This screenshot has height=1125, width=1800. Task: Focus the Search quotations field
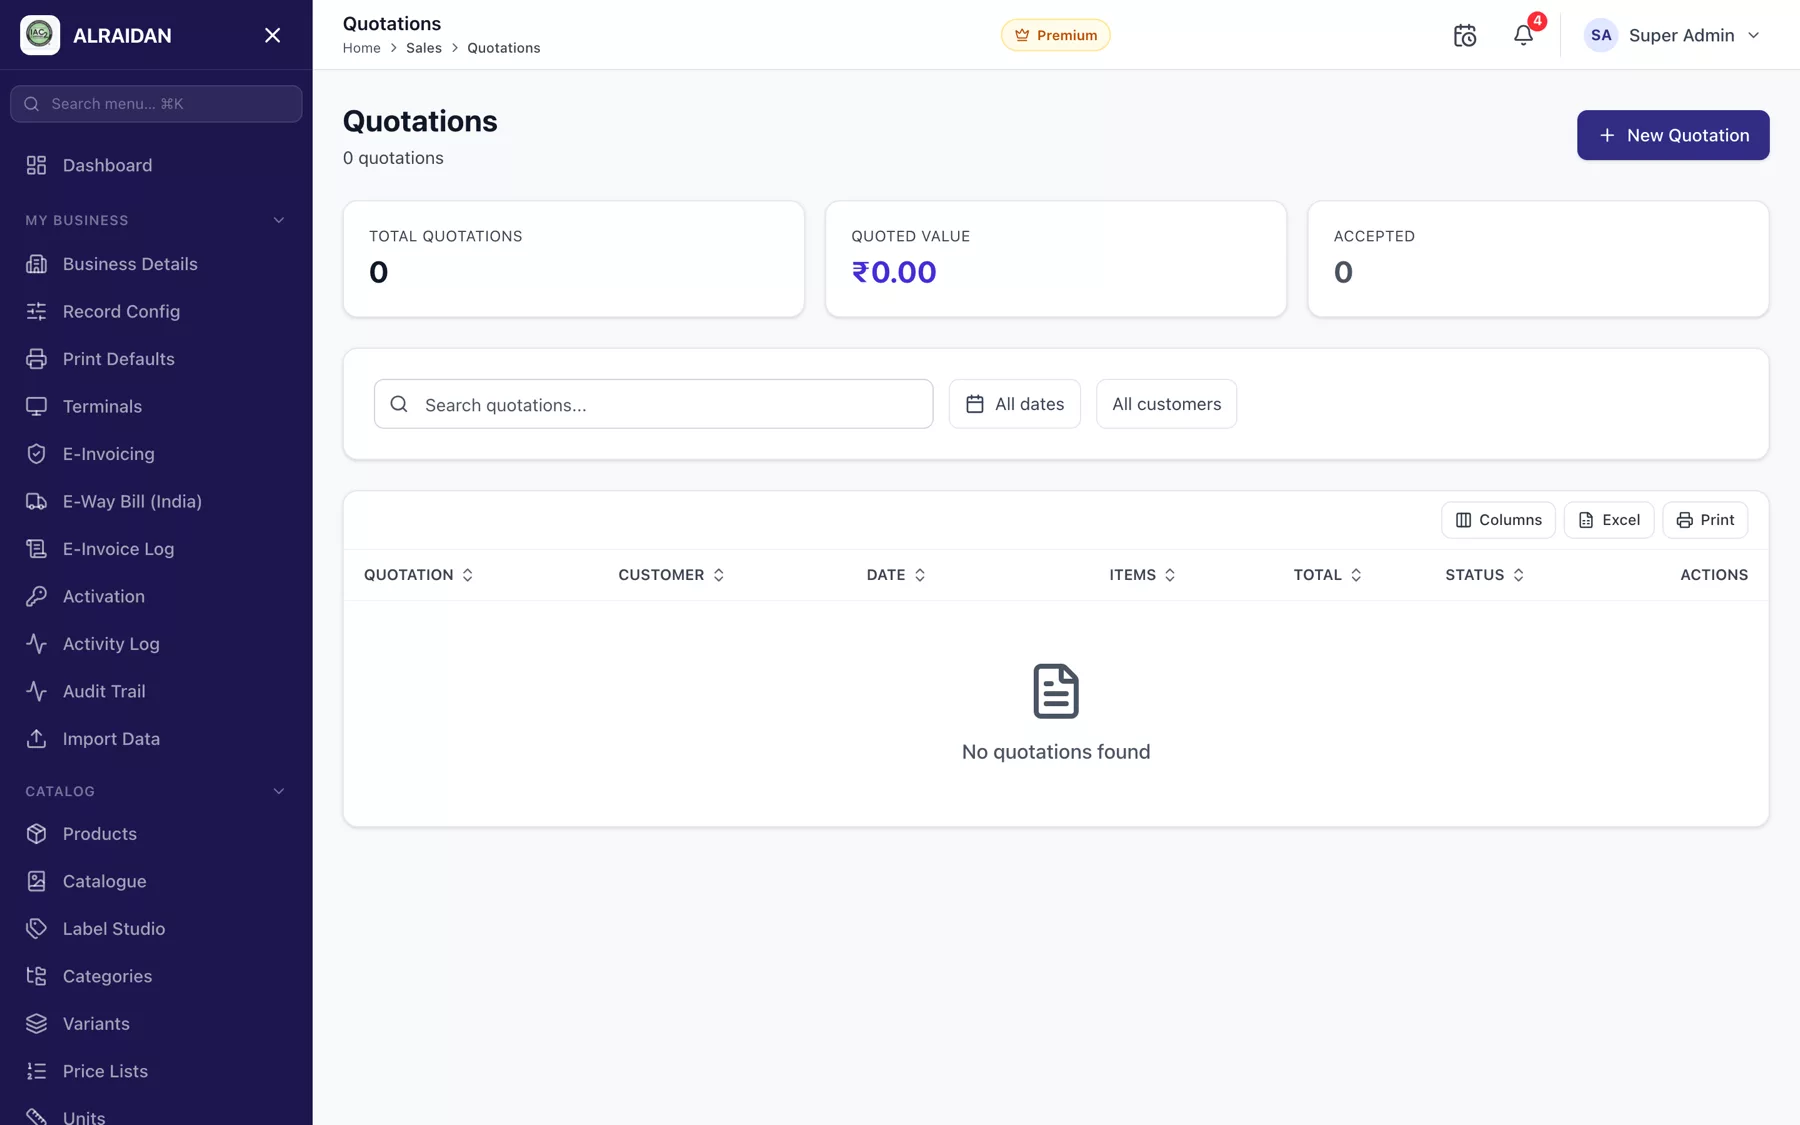click(653, 404)
